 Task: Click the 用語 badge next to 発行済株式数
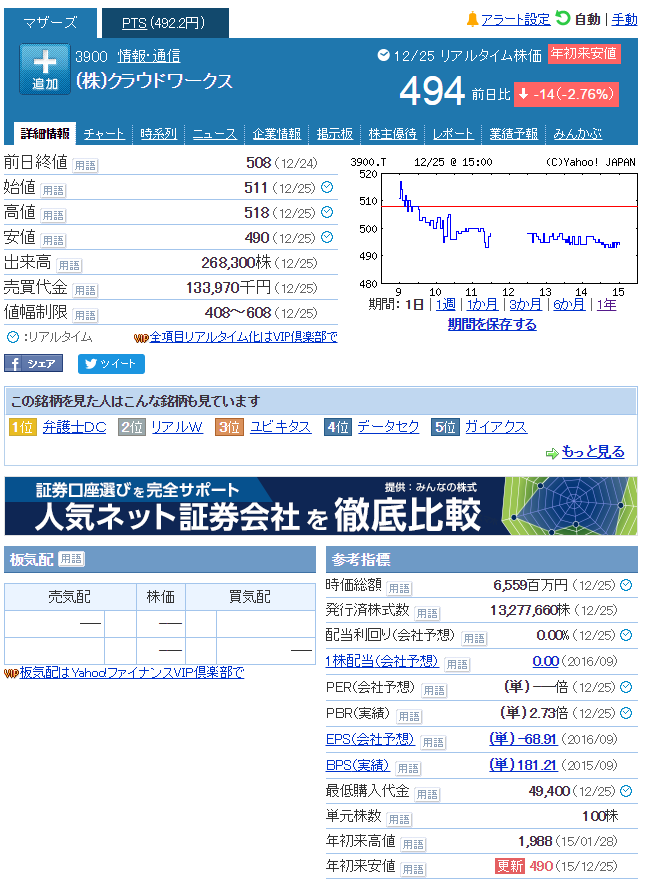(x=427, y=614)
